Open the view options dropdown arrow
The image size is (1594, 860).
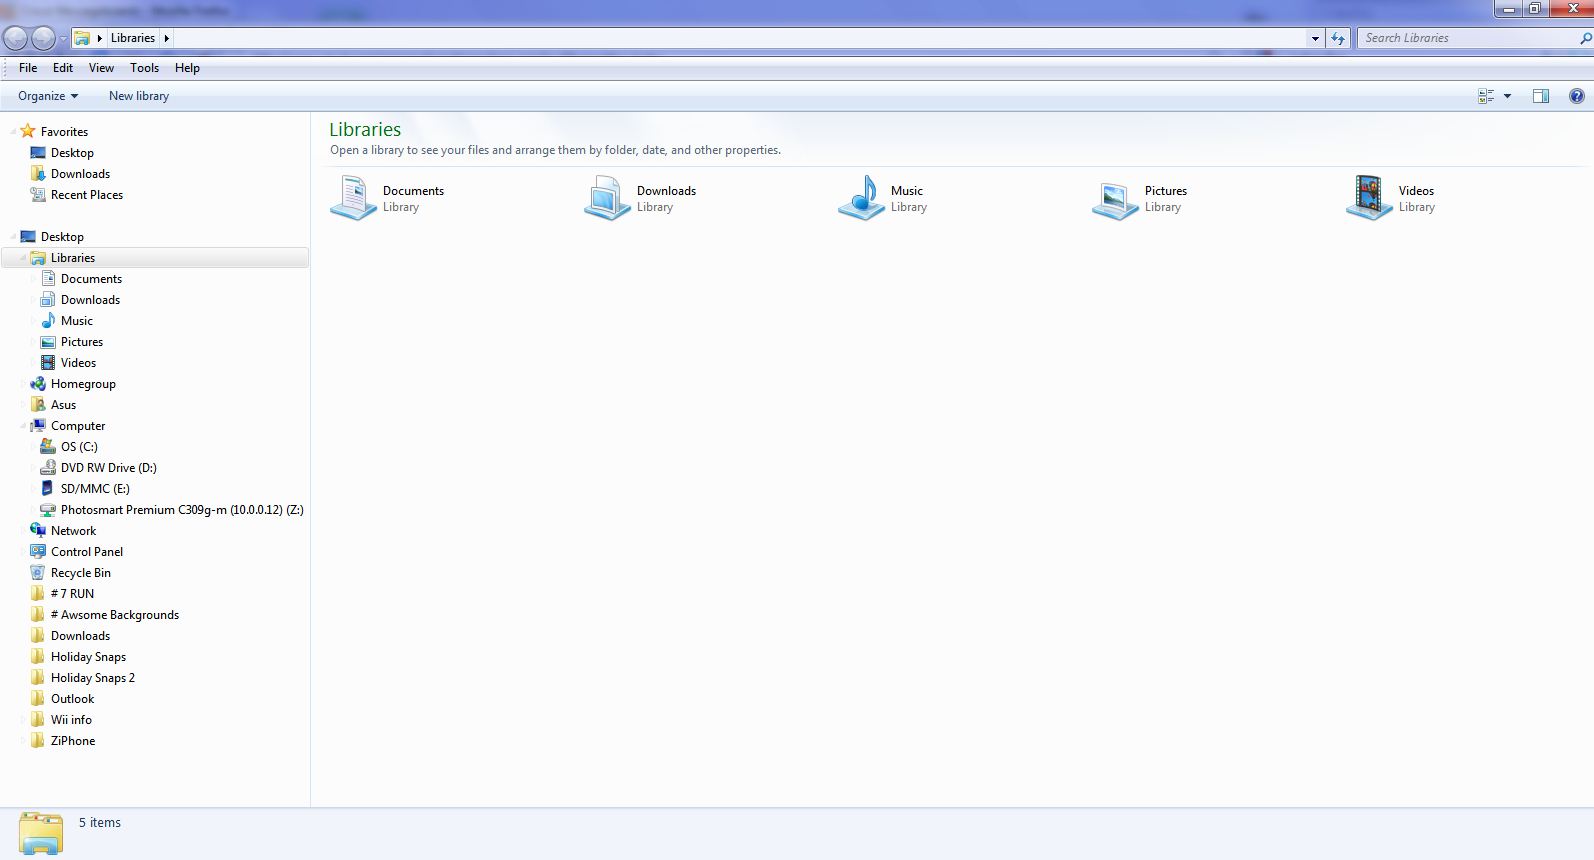click(1507, 96)
